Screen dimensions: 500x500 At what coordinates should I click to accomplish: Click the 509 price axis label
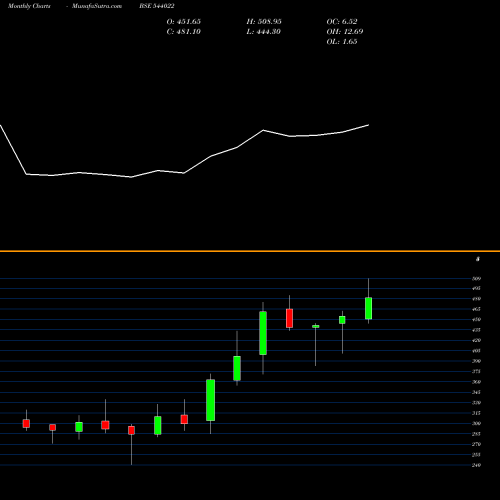476,278
